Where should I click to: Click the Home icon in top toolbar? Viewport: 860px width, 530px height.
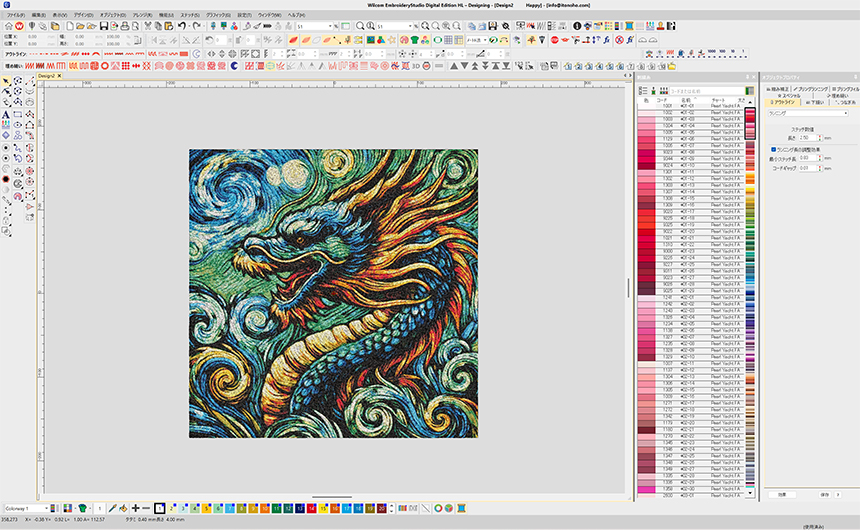[8, 25]
